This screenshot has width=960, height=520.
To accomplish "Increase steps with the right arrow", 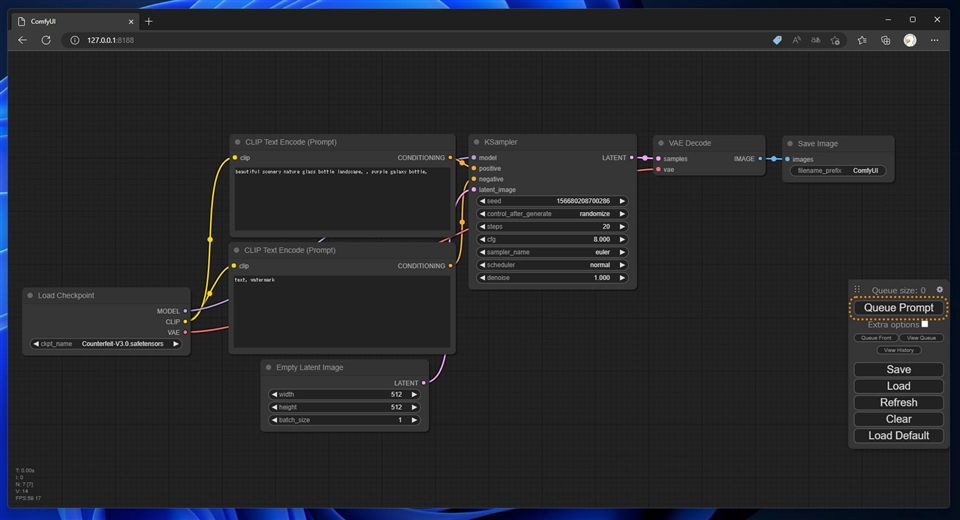I will click(622, 227).
